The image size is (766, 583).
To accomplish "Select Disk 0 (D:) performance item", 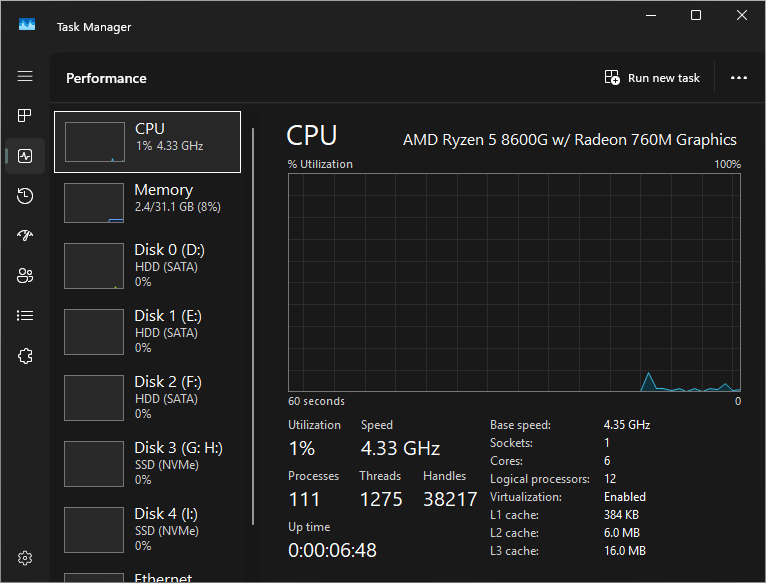I will [x=148, y=266].
